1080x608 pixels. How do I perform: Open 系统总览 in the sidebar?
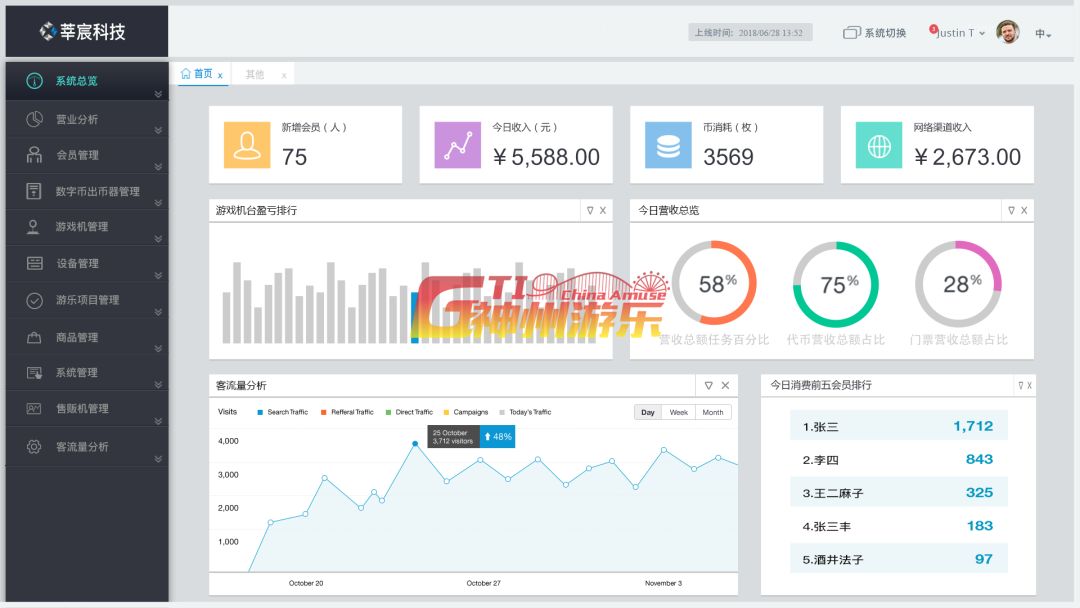[x=87, y=81]
